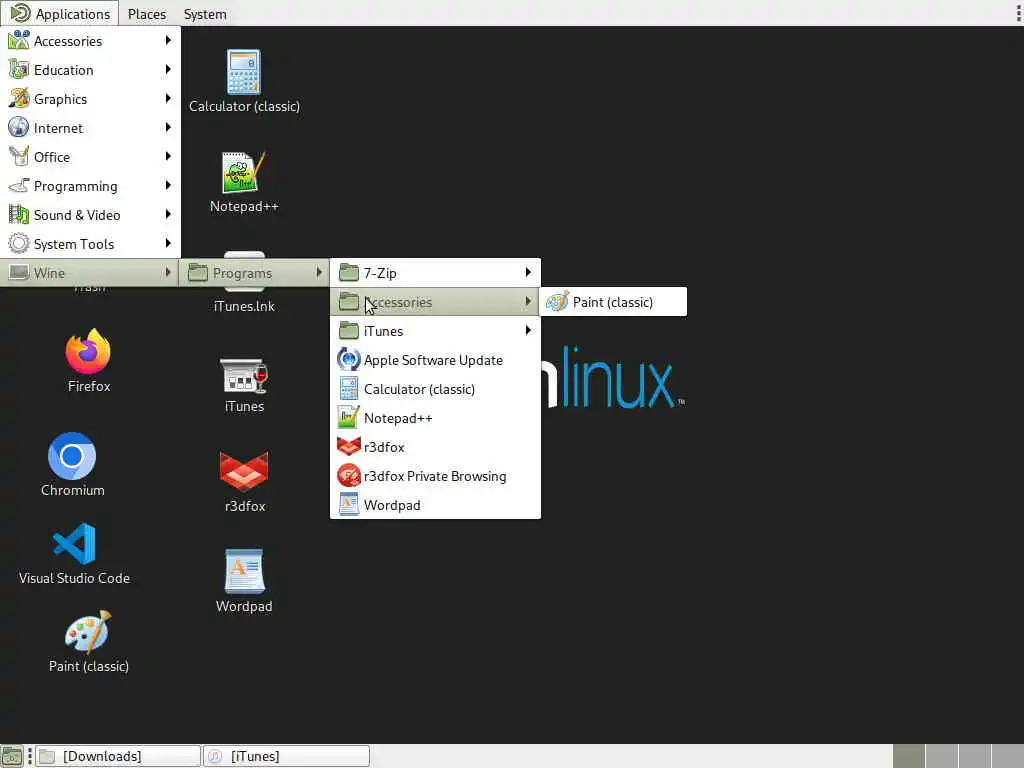Click the Wordpad icon in Programs menu
This screenshot has width=1024, height=768.
point(348,505)
